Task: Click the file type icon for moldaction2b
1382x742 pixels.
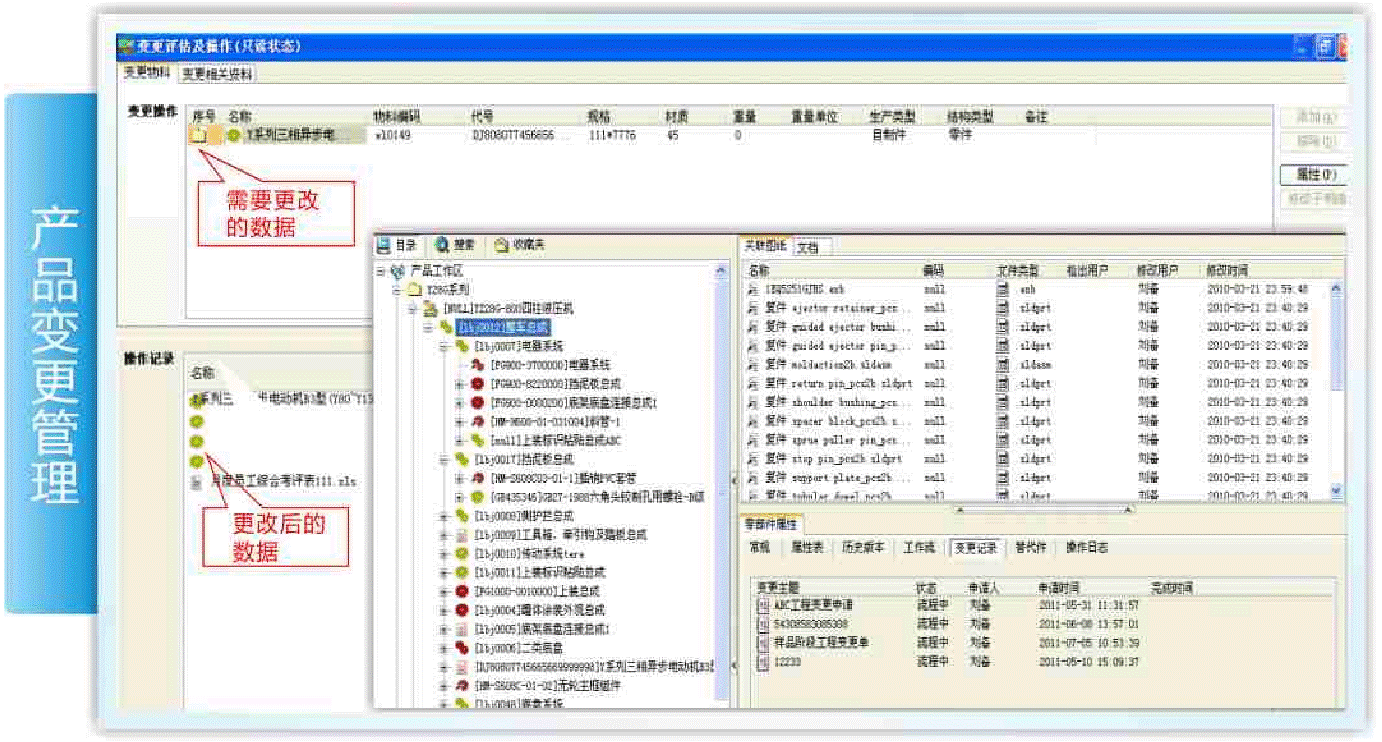Action: pyautogui.click(x=1002, y=365)
